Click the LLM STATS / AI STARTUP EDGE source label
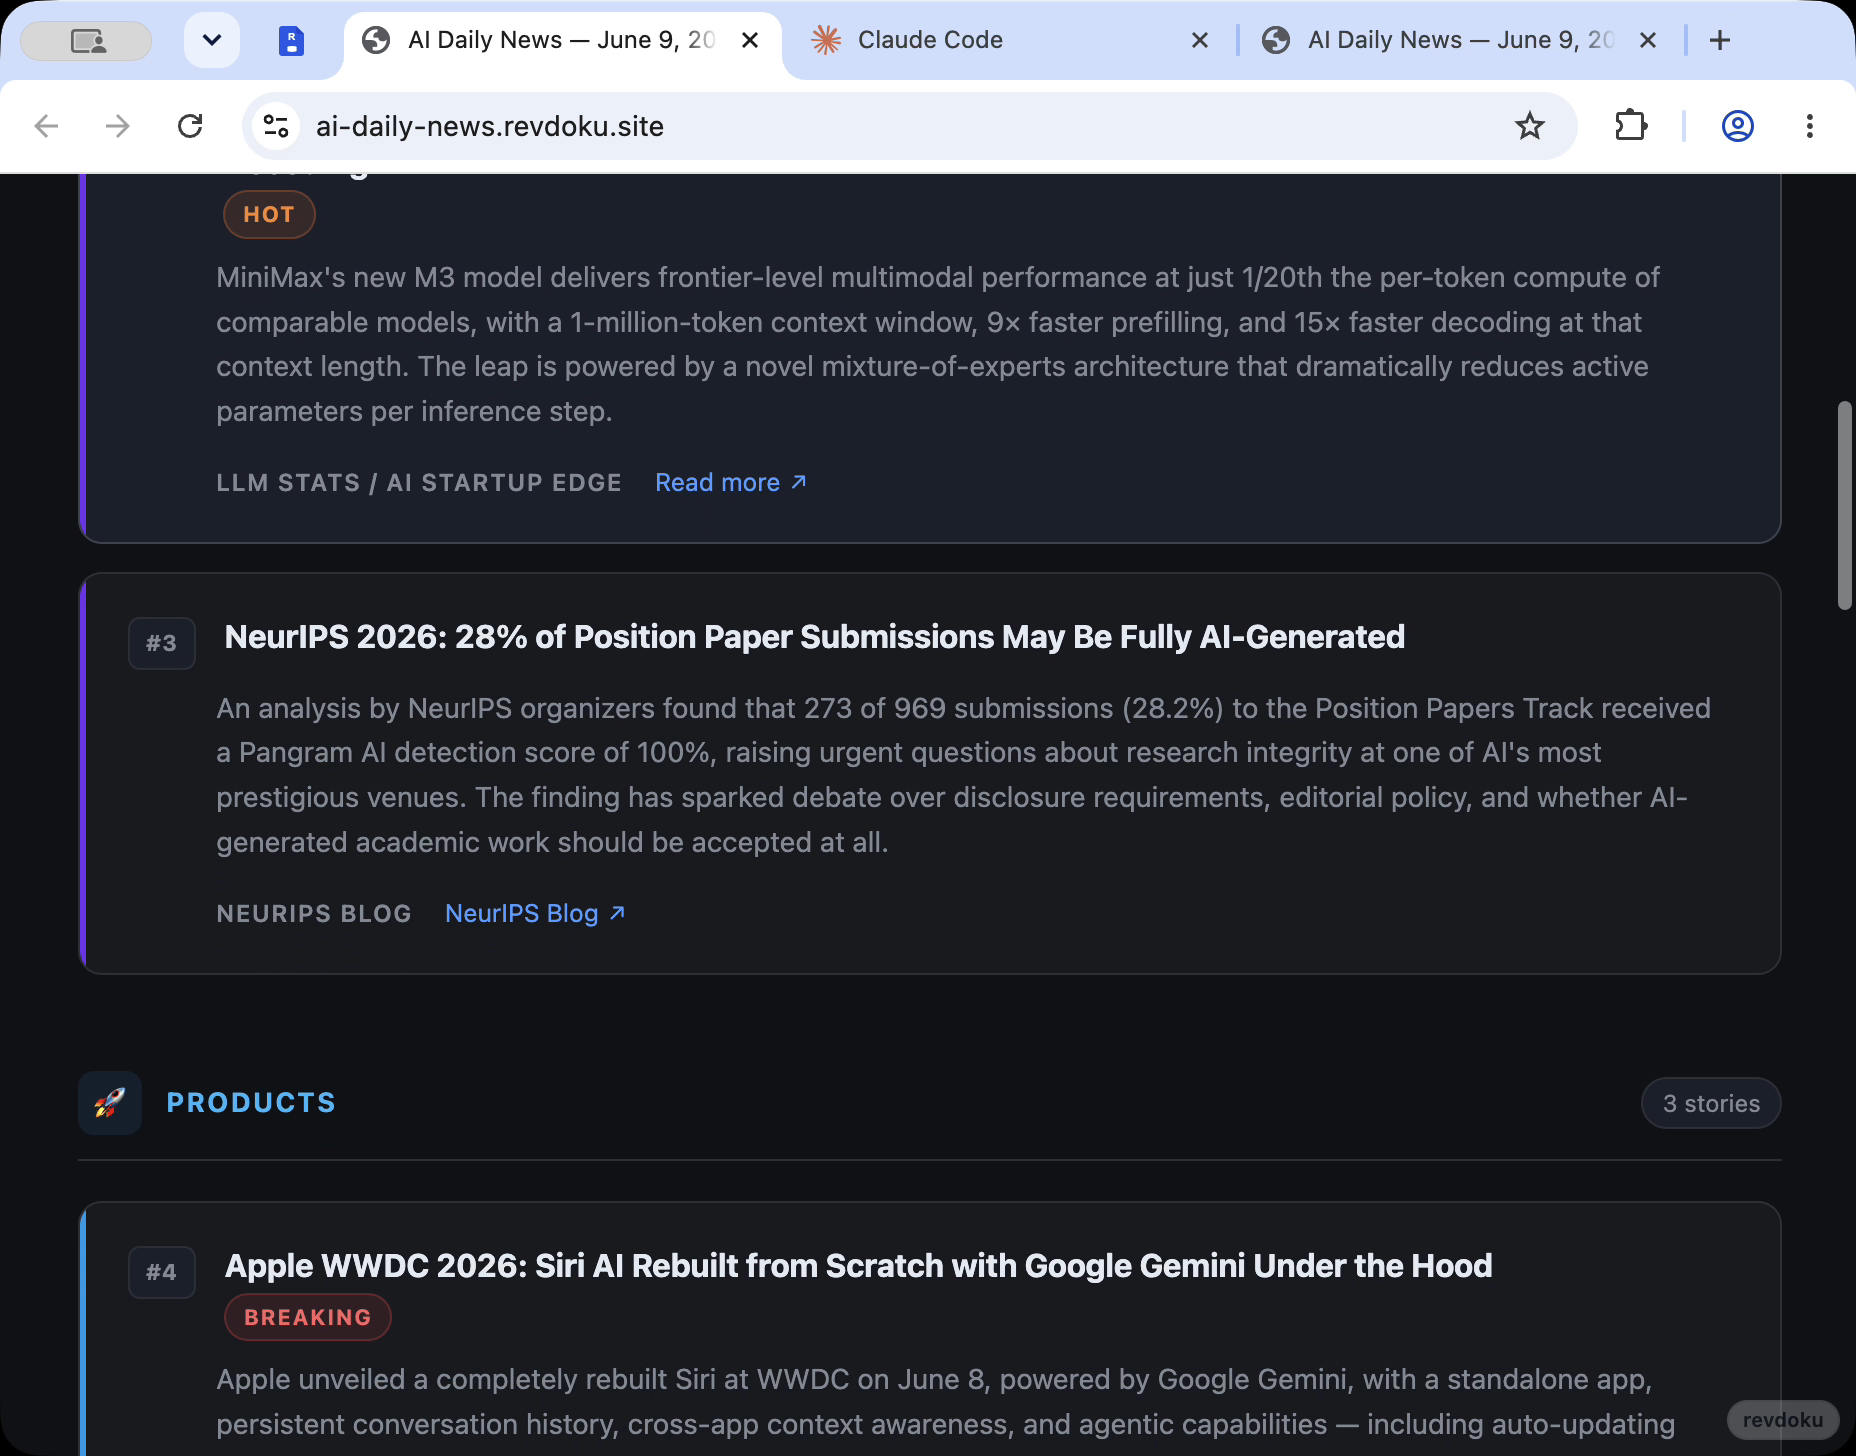The height and width of the screenshot is (1456, 1856). (x=419, y=483)
